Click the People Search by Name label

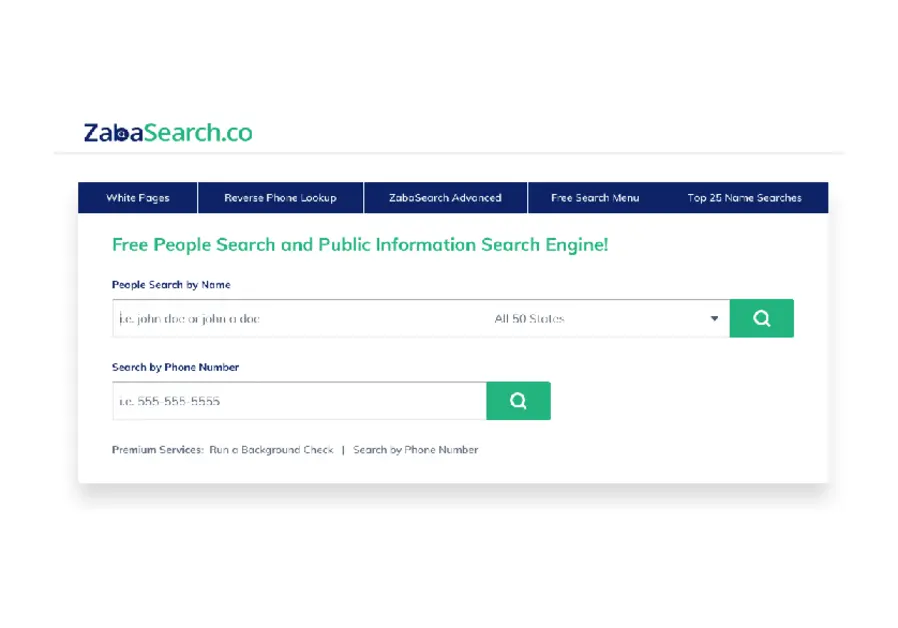click(171, 285)
